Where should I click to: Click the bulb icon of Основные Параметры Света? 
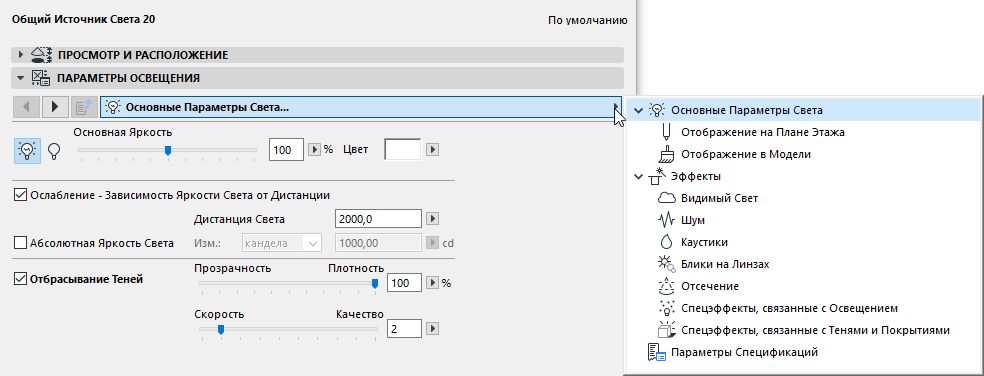(657, 110)
